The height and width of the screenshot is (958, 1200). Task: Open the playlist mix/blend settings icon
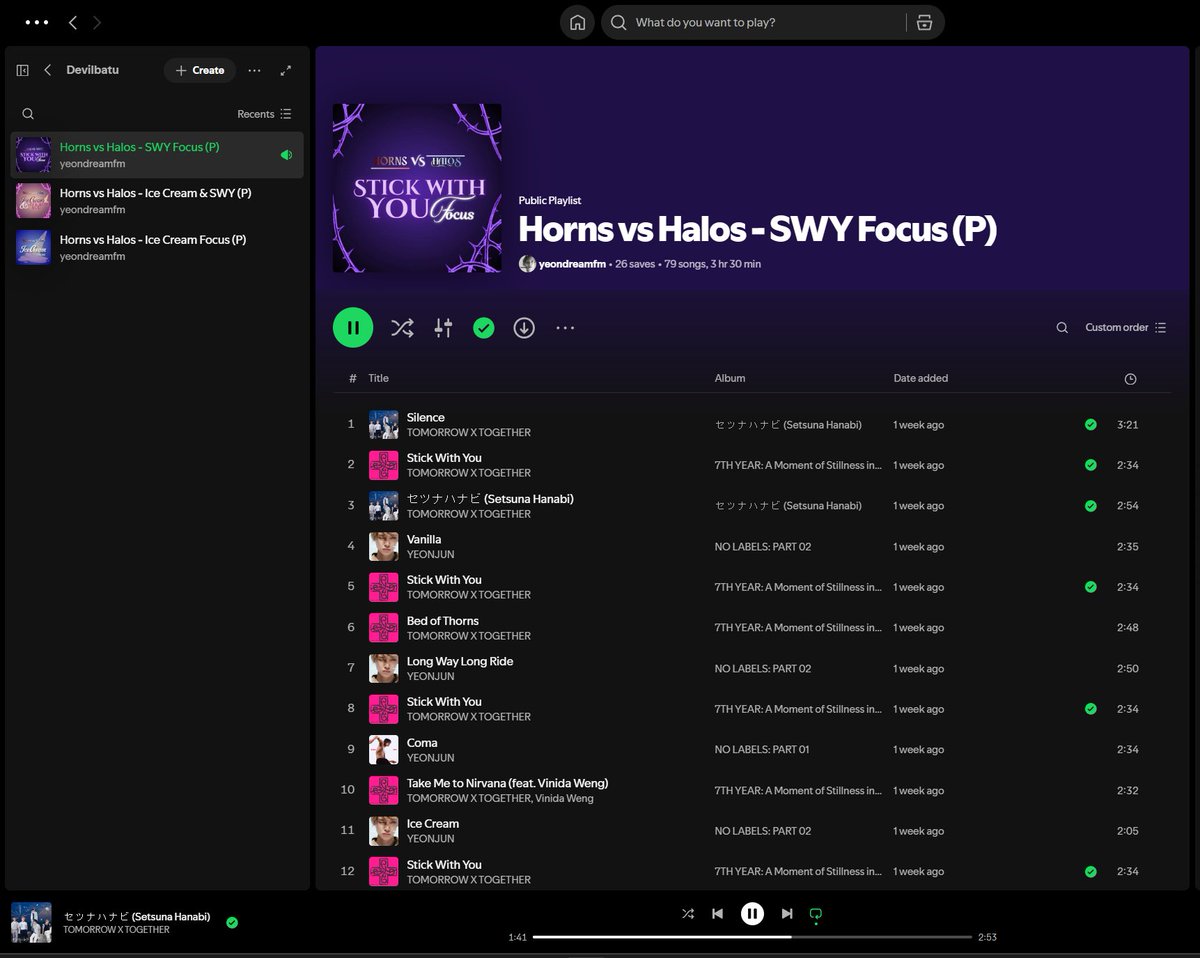tap(443, 327)
